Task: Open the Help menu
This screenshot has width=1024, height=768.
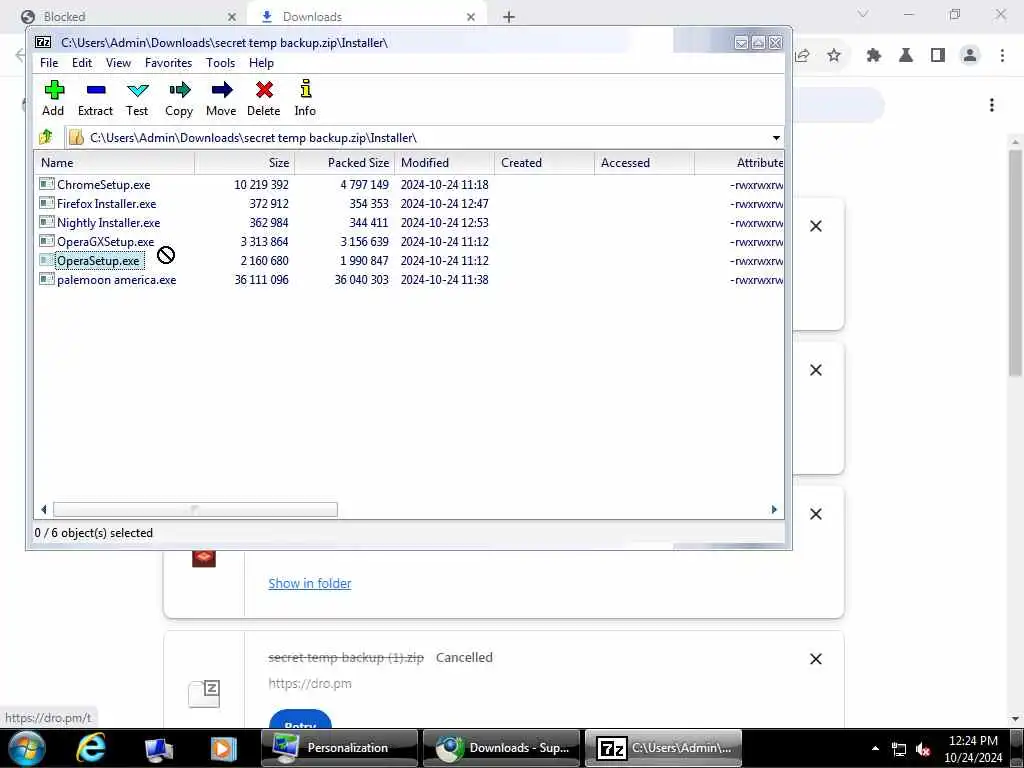Action: click(x=261, y=63)
